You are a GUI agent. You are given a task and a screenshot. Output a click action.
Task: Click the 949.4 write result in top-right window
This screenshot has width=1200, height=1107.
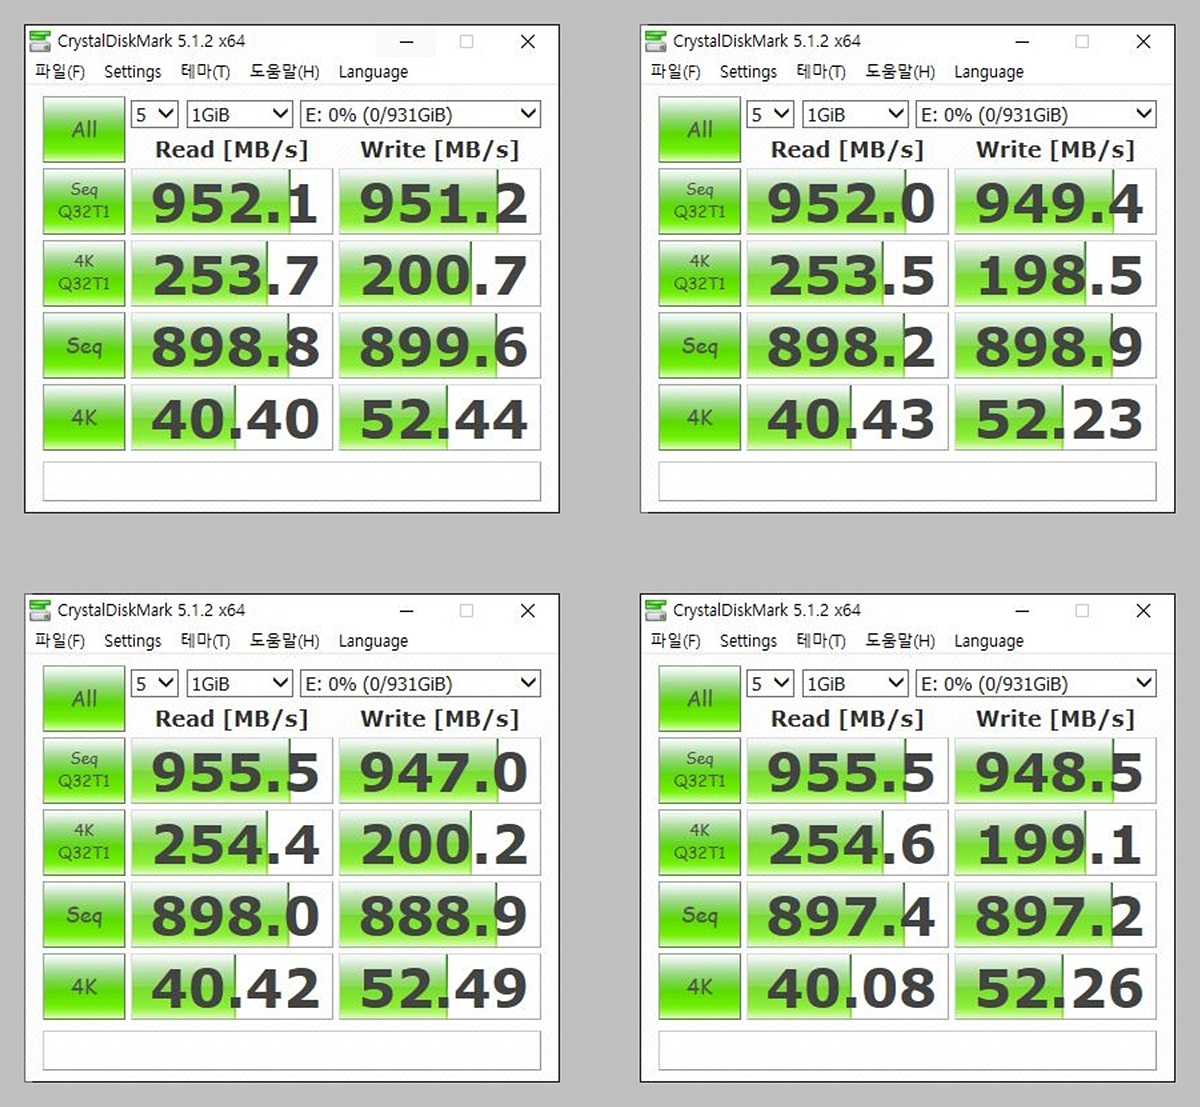(x=1056, y=202)
